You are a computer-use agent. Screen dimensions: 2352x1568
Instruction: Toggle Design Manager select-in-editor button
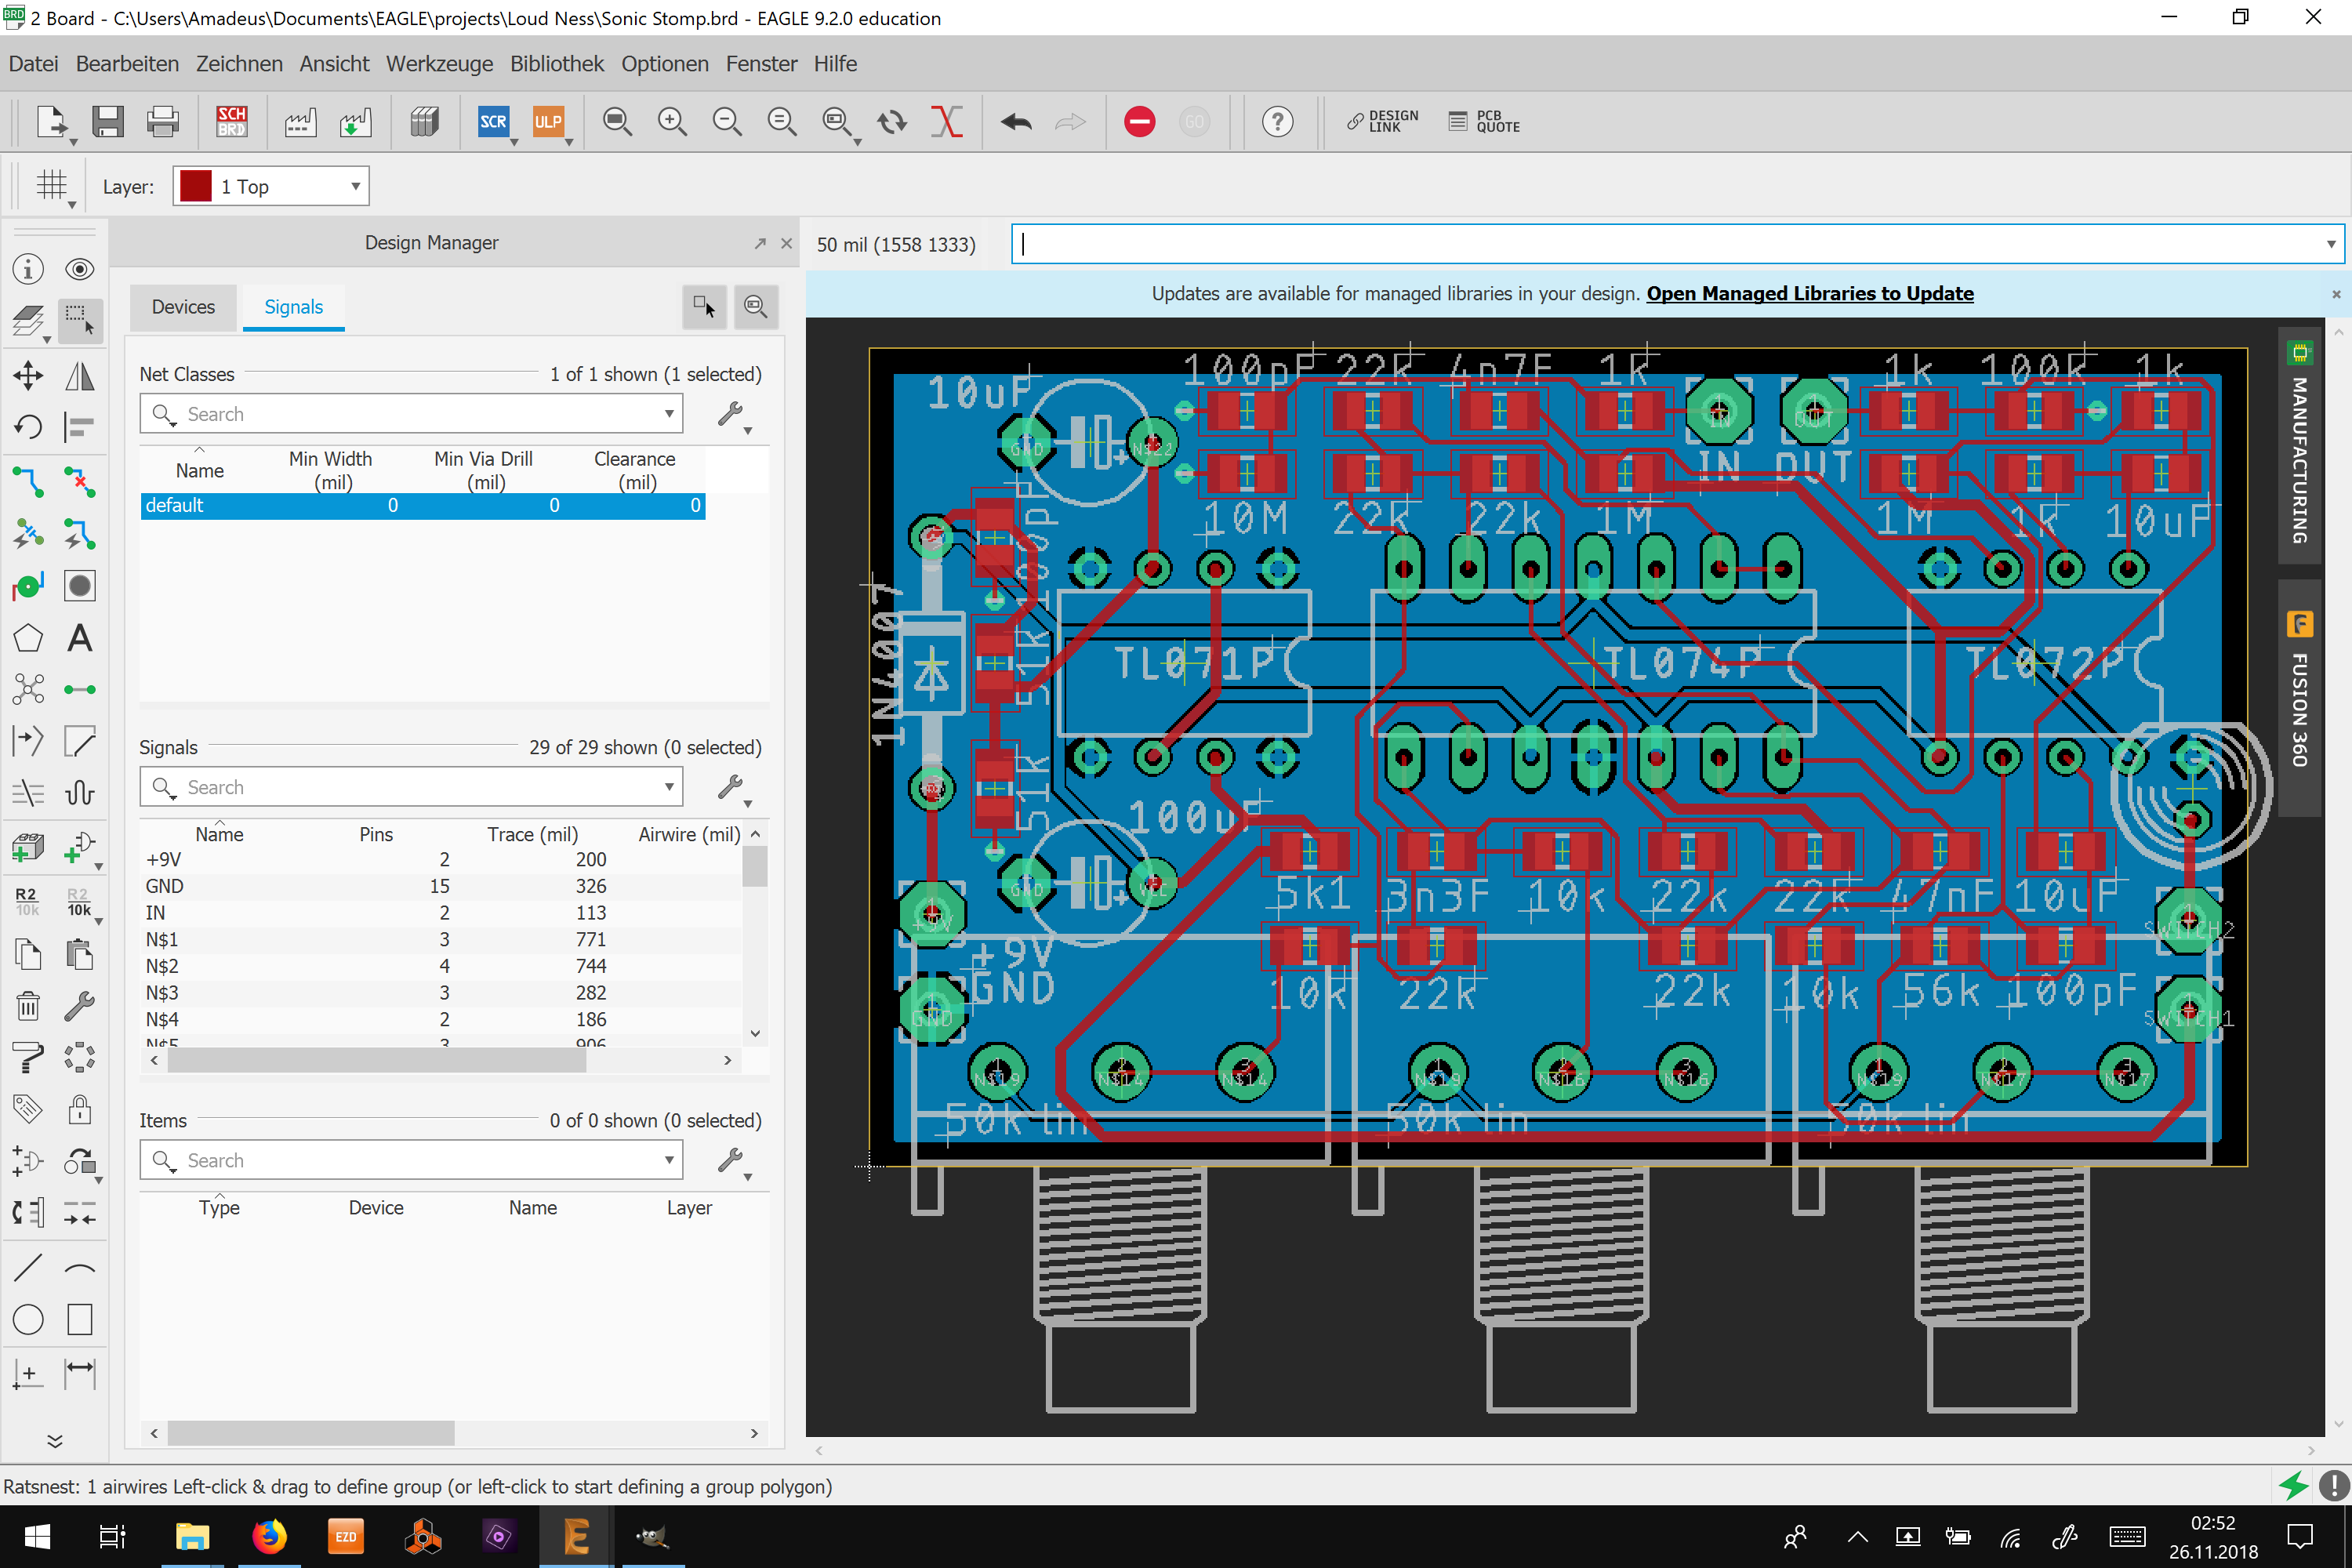pos(703,306)
